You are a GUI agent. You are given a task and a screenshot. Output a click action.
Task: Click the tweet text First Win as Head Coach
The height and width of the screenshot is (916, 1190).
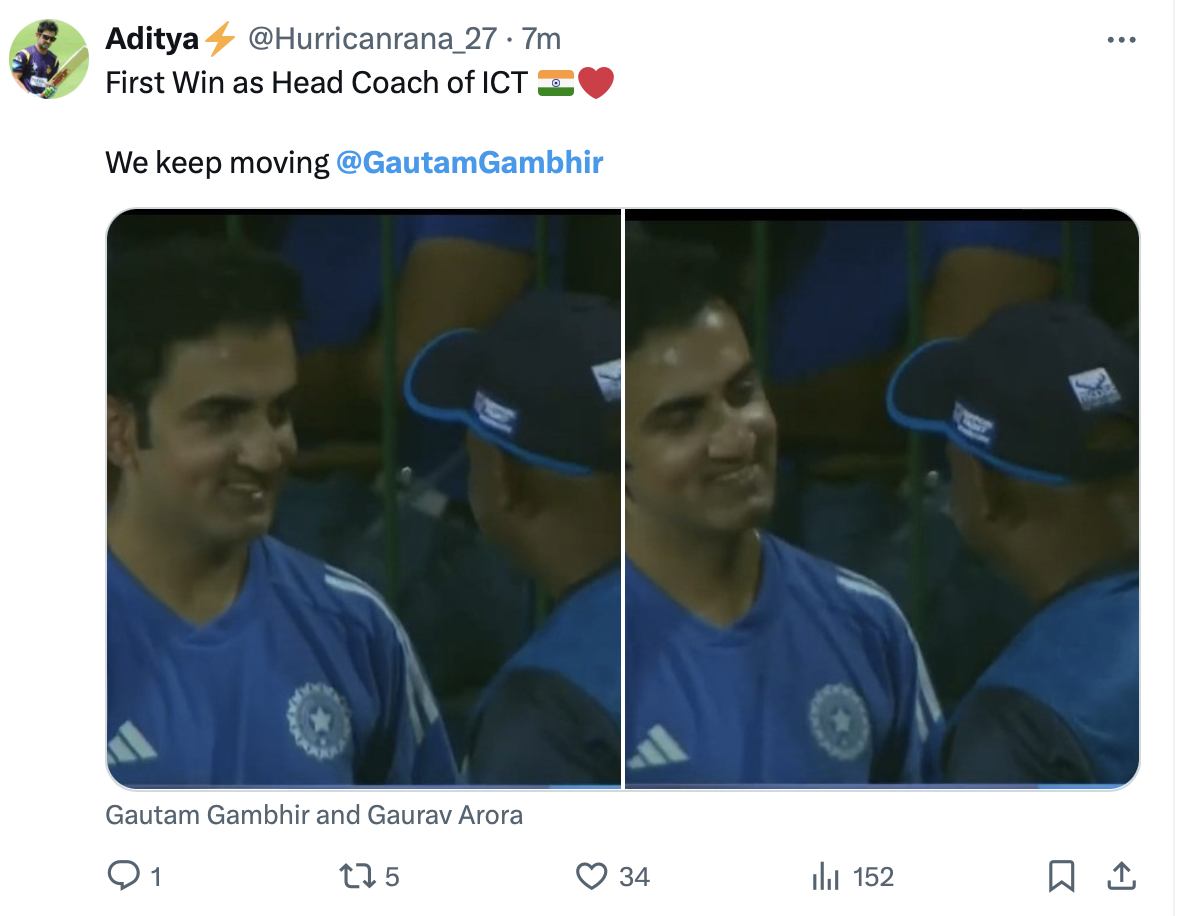316,83
